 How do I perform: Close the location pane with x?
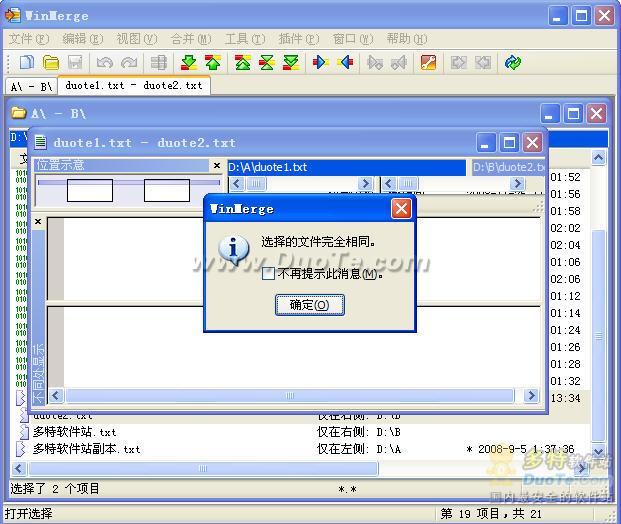pyautogui.click(x=217, y=165)
